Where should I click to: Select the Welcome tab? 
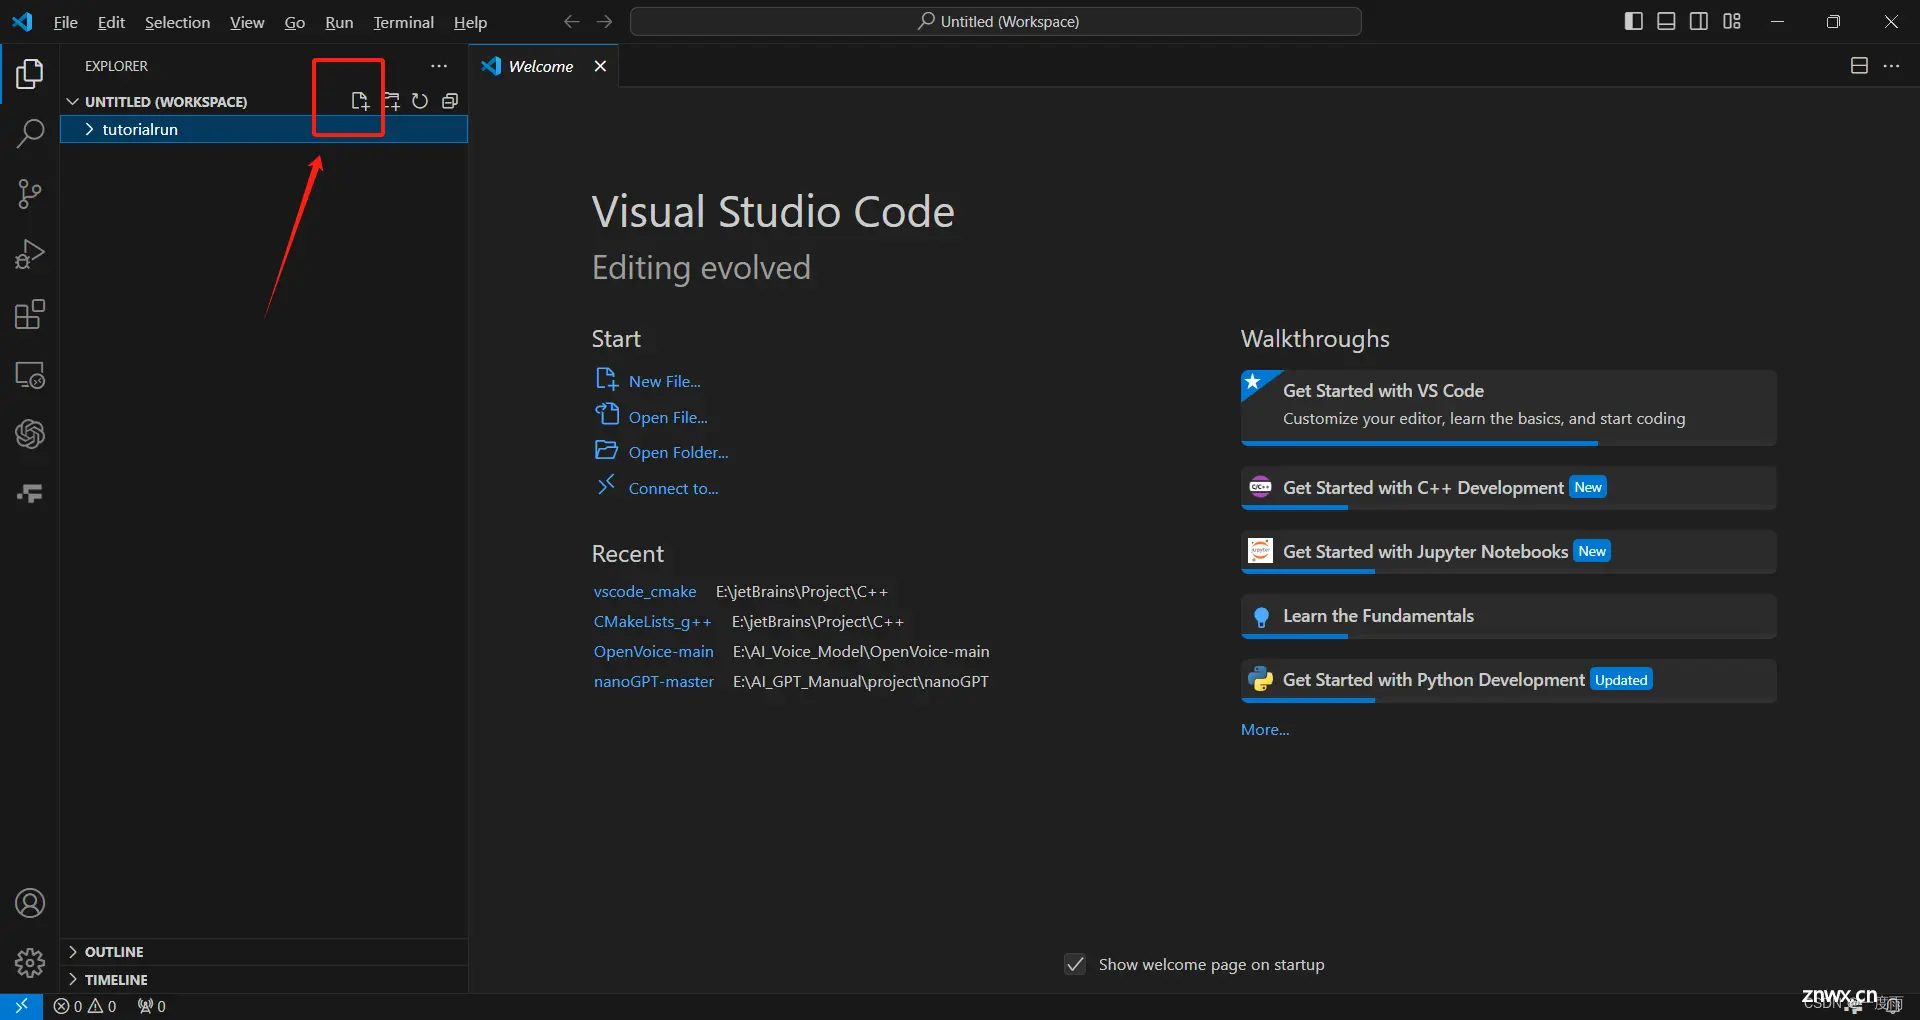click(544, 66)
